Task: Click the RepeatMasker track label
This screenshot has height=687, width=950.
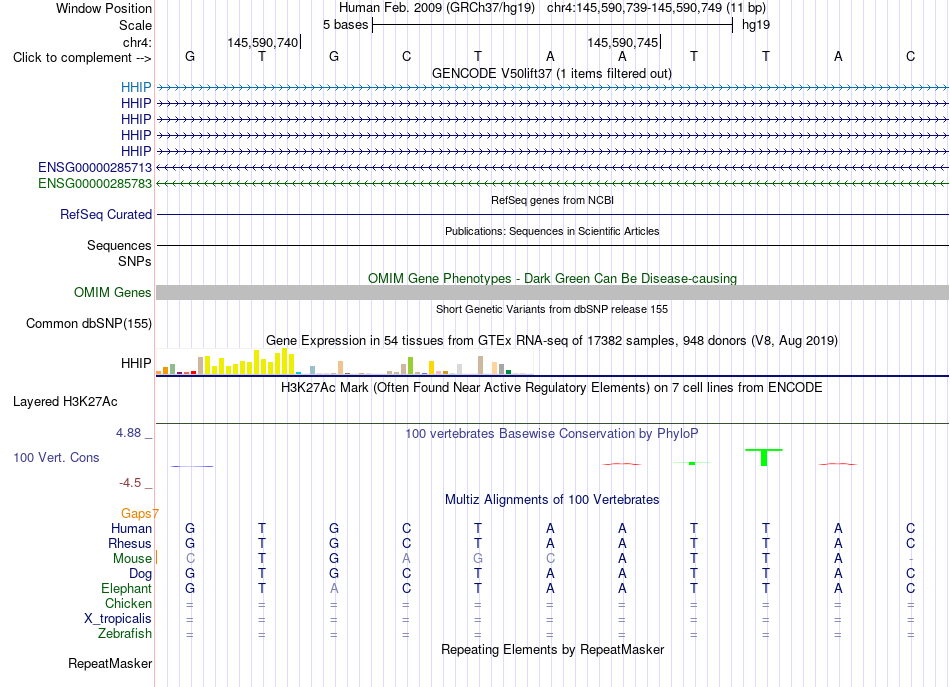Action: 110,663
